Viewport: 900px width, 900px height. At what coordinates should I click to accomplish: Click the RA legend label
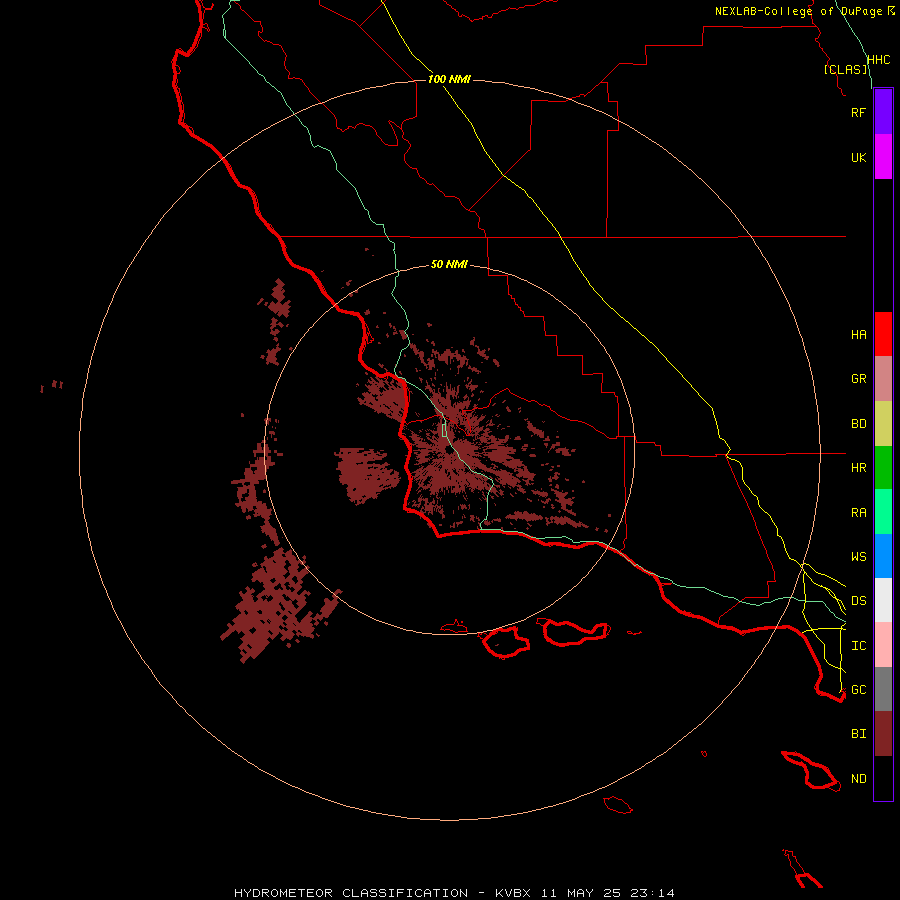(858, 513)
